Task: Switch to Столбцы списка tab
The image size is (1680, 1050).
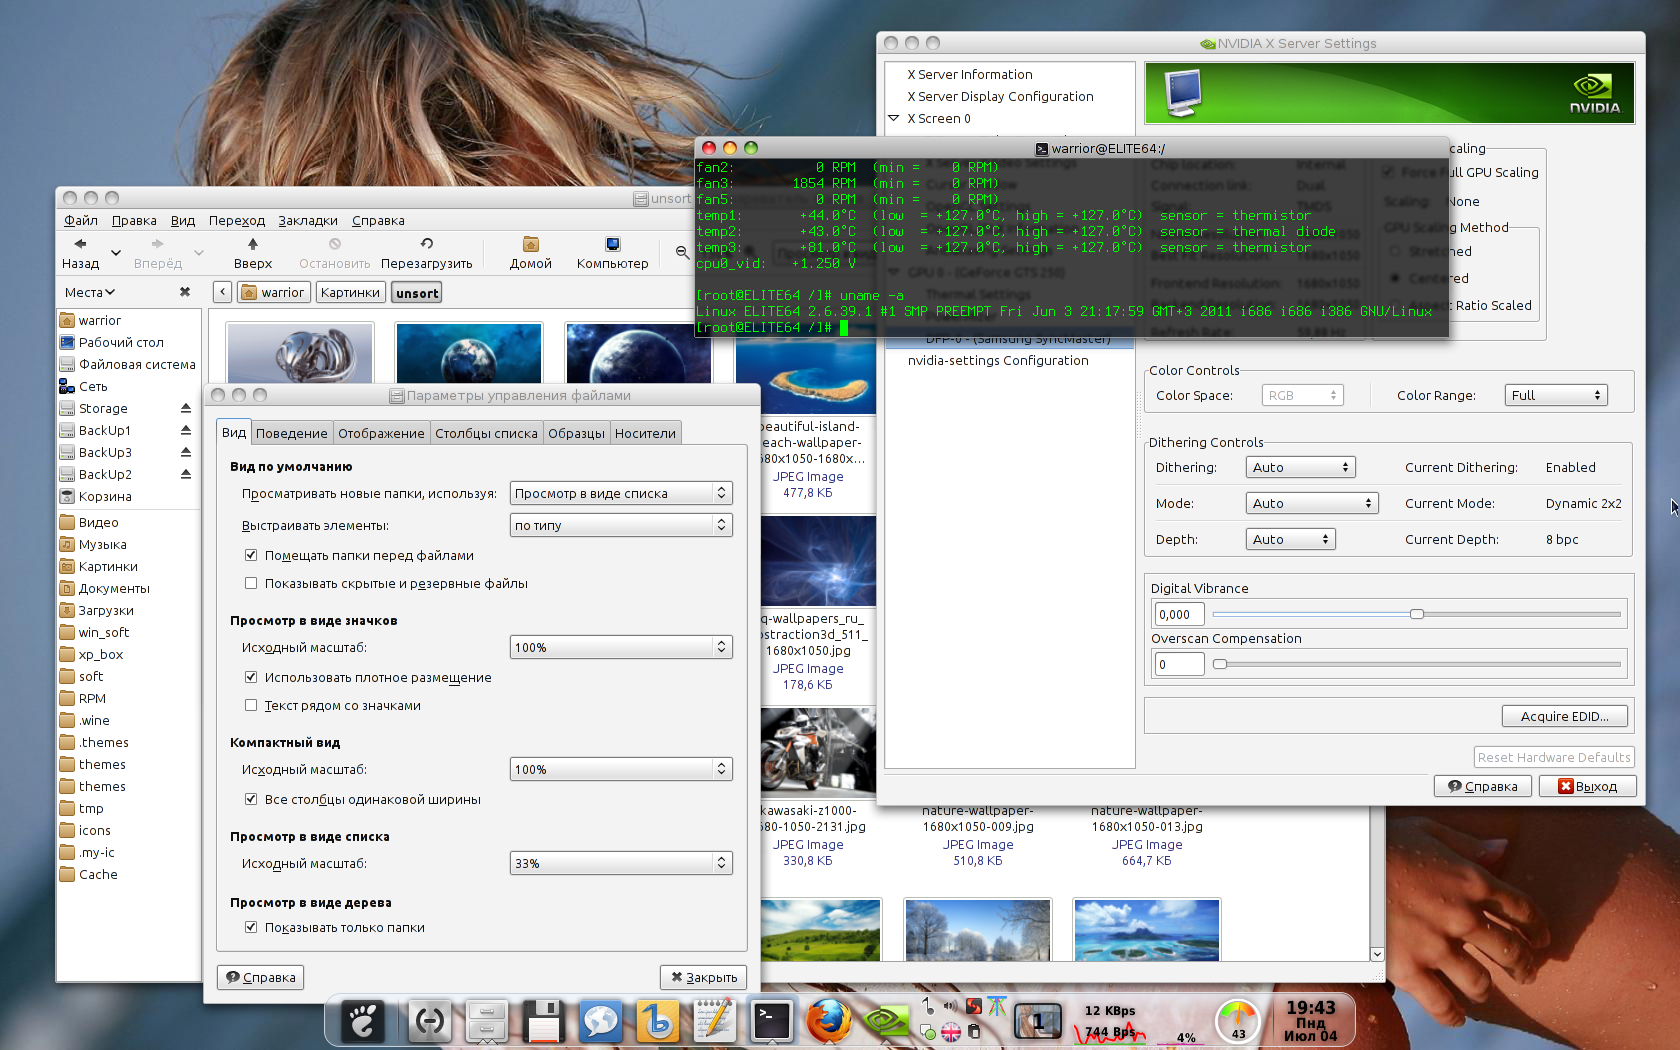Action: pos(486,433)
